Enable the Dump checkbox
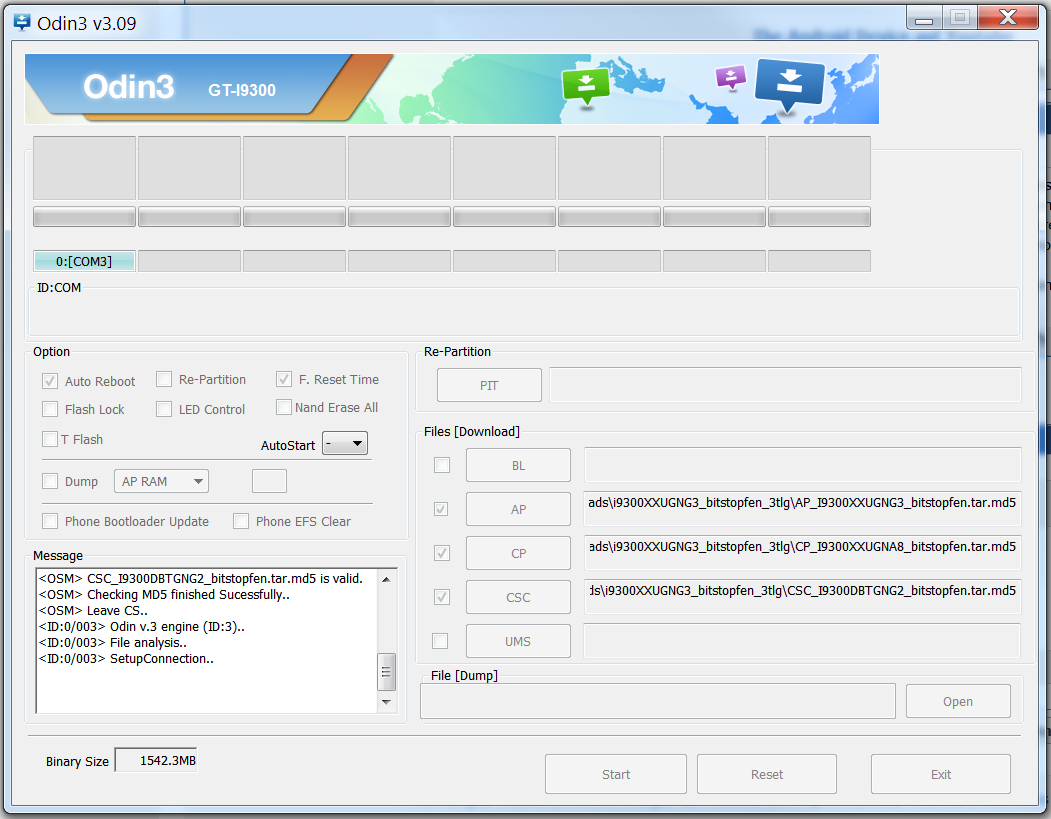The image size is (1051, 819). [x=50, y=481]
